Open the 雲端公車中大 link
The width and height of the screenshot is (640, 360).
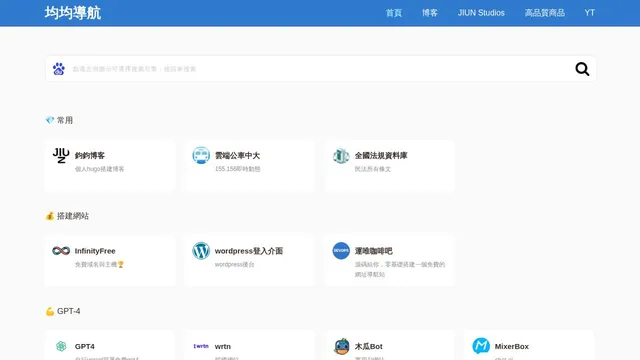coord(237,156)
